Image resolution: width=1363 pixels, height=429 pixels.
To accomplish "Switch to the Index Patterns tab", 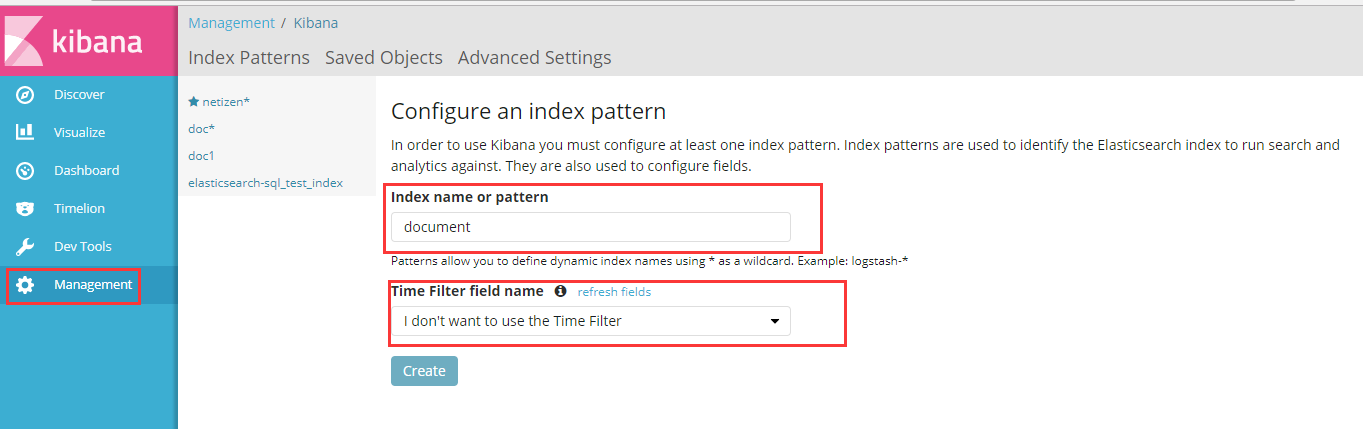I will click(x=249, y=57).
